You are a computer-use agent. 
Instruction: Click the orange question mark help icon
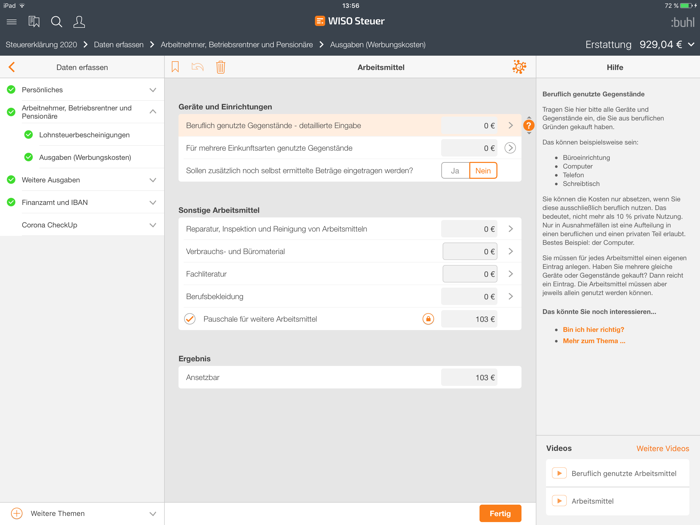coord(529,125)
